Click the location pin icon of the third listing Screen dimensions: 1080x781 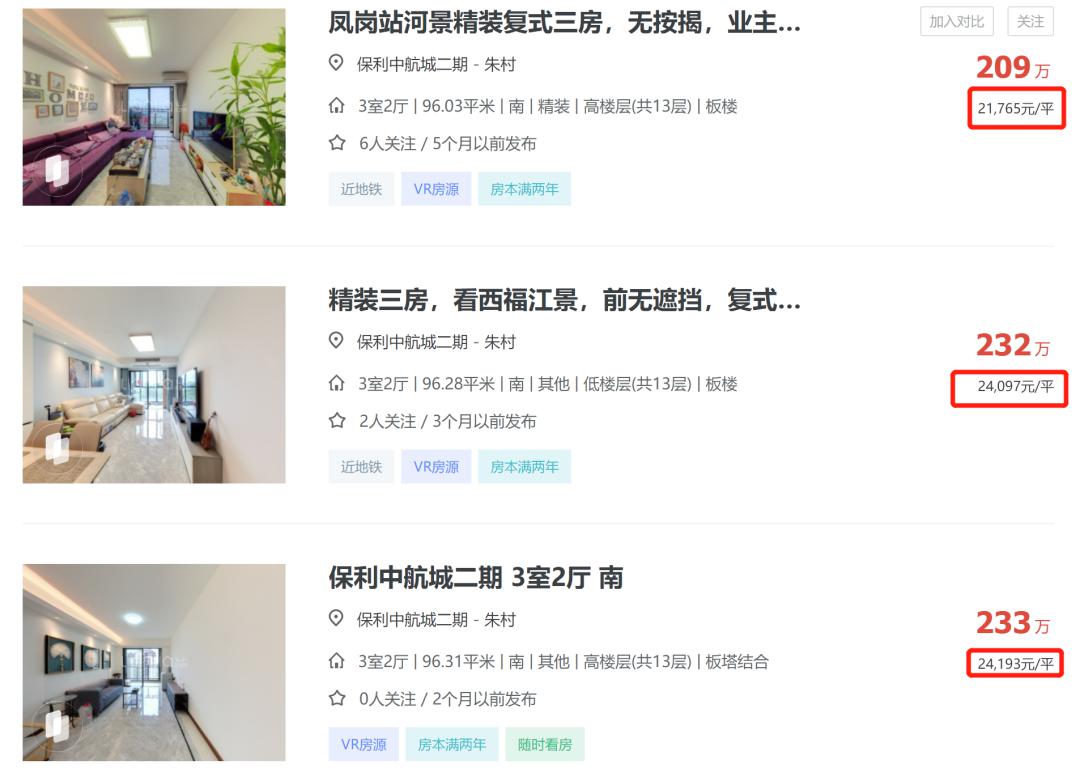point(336,618)
